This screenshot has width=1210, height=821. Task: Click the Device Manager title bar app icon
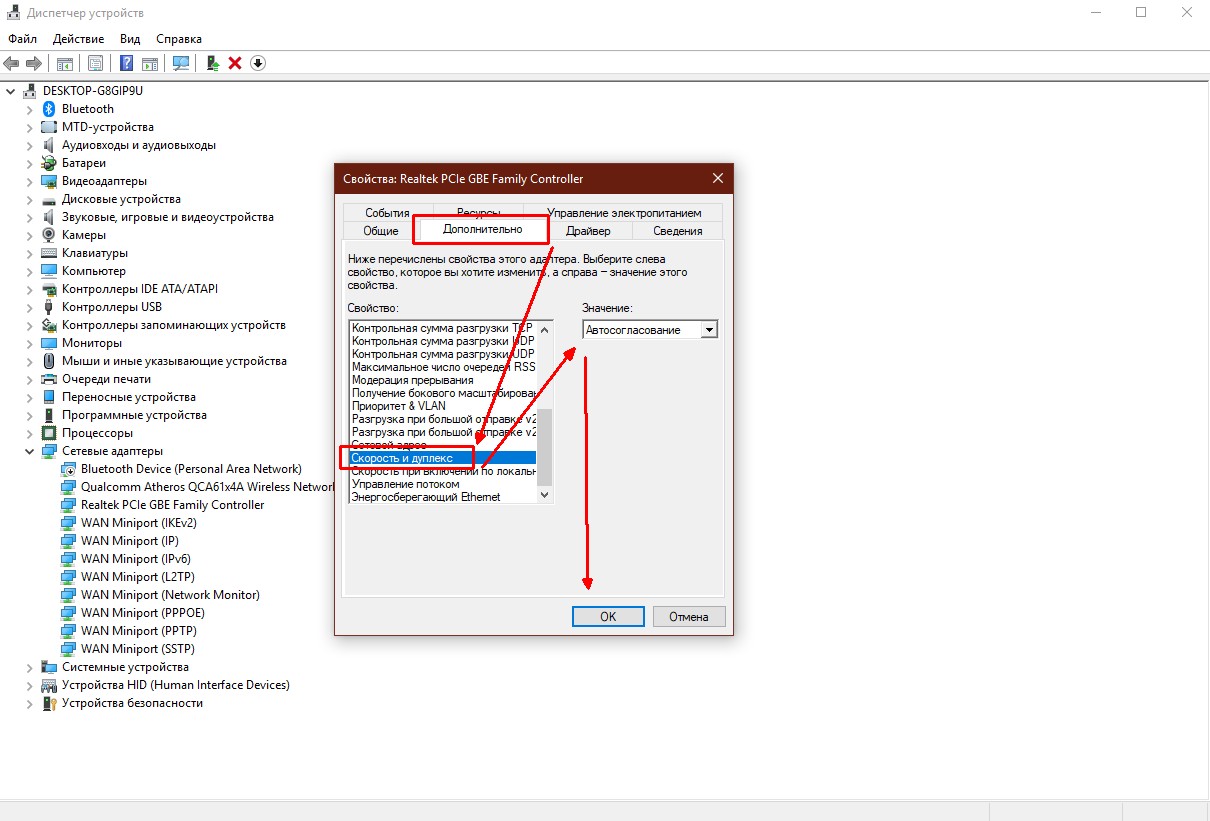coord(12,13)
